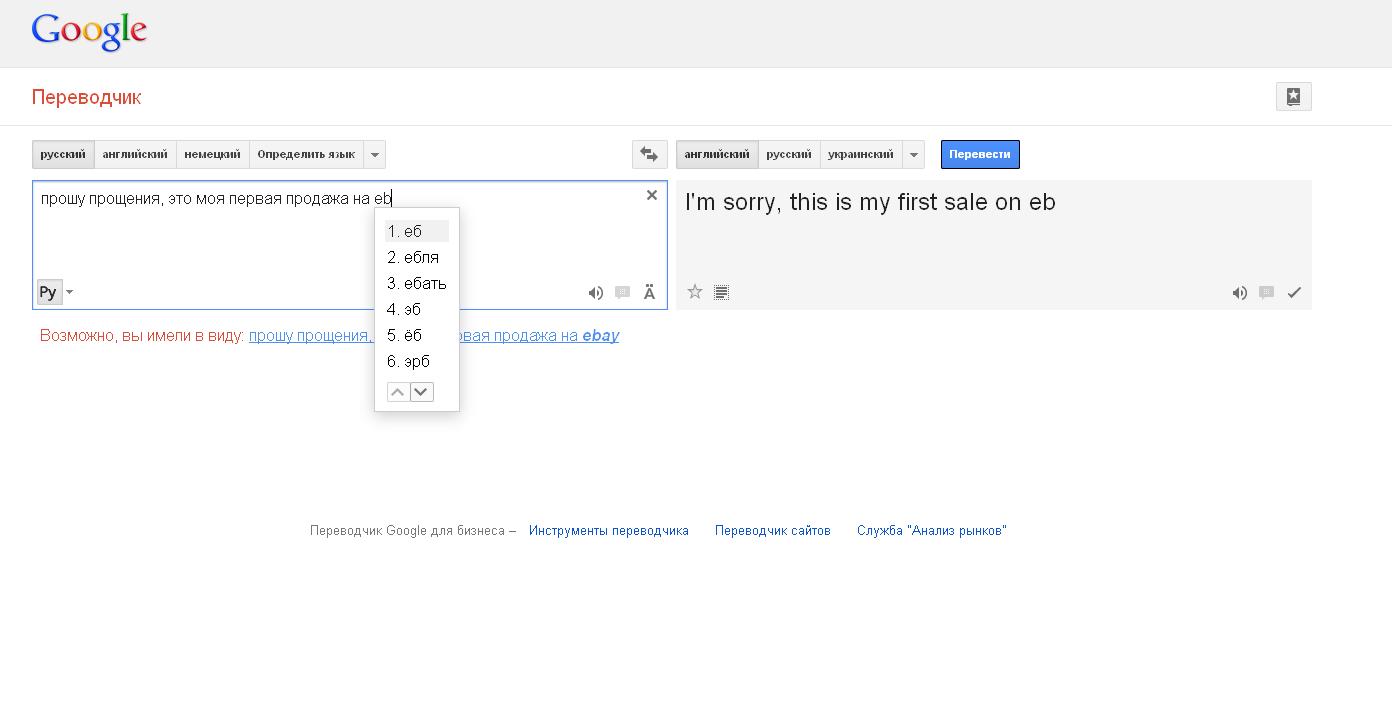Go to previous suggestions page arrow

[x=397, y=392]
